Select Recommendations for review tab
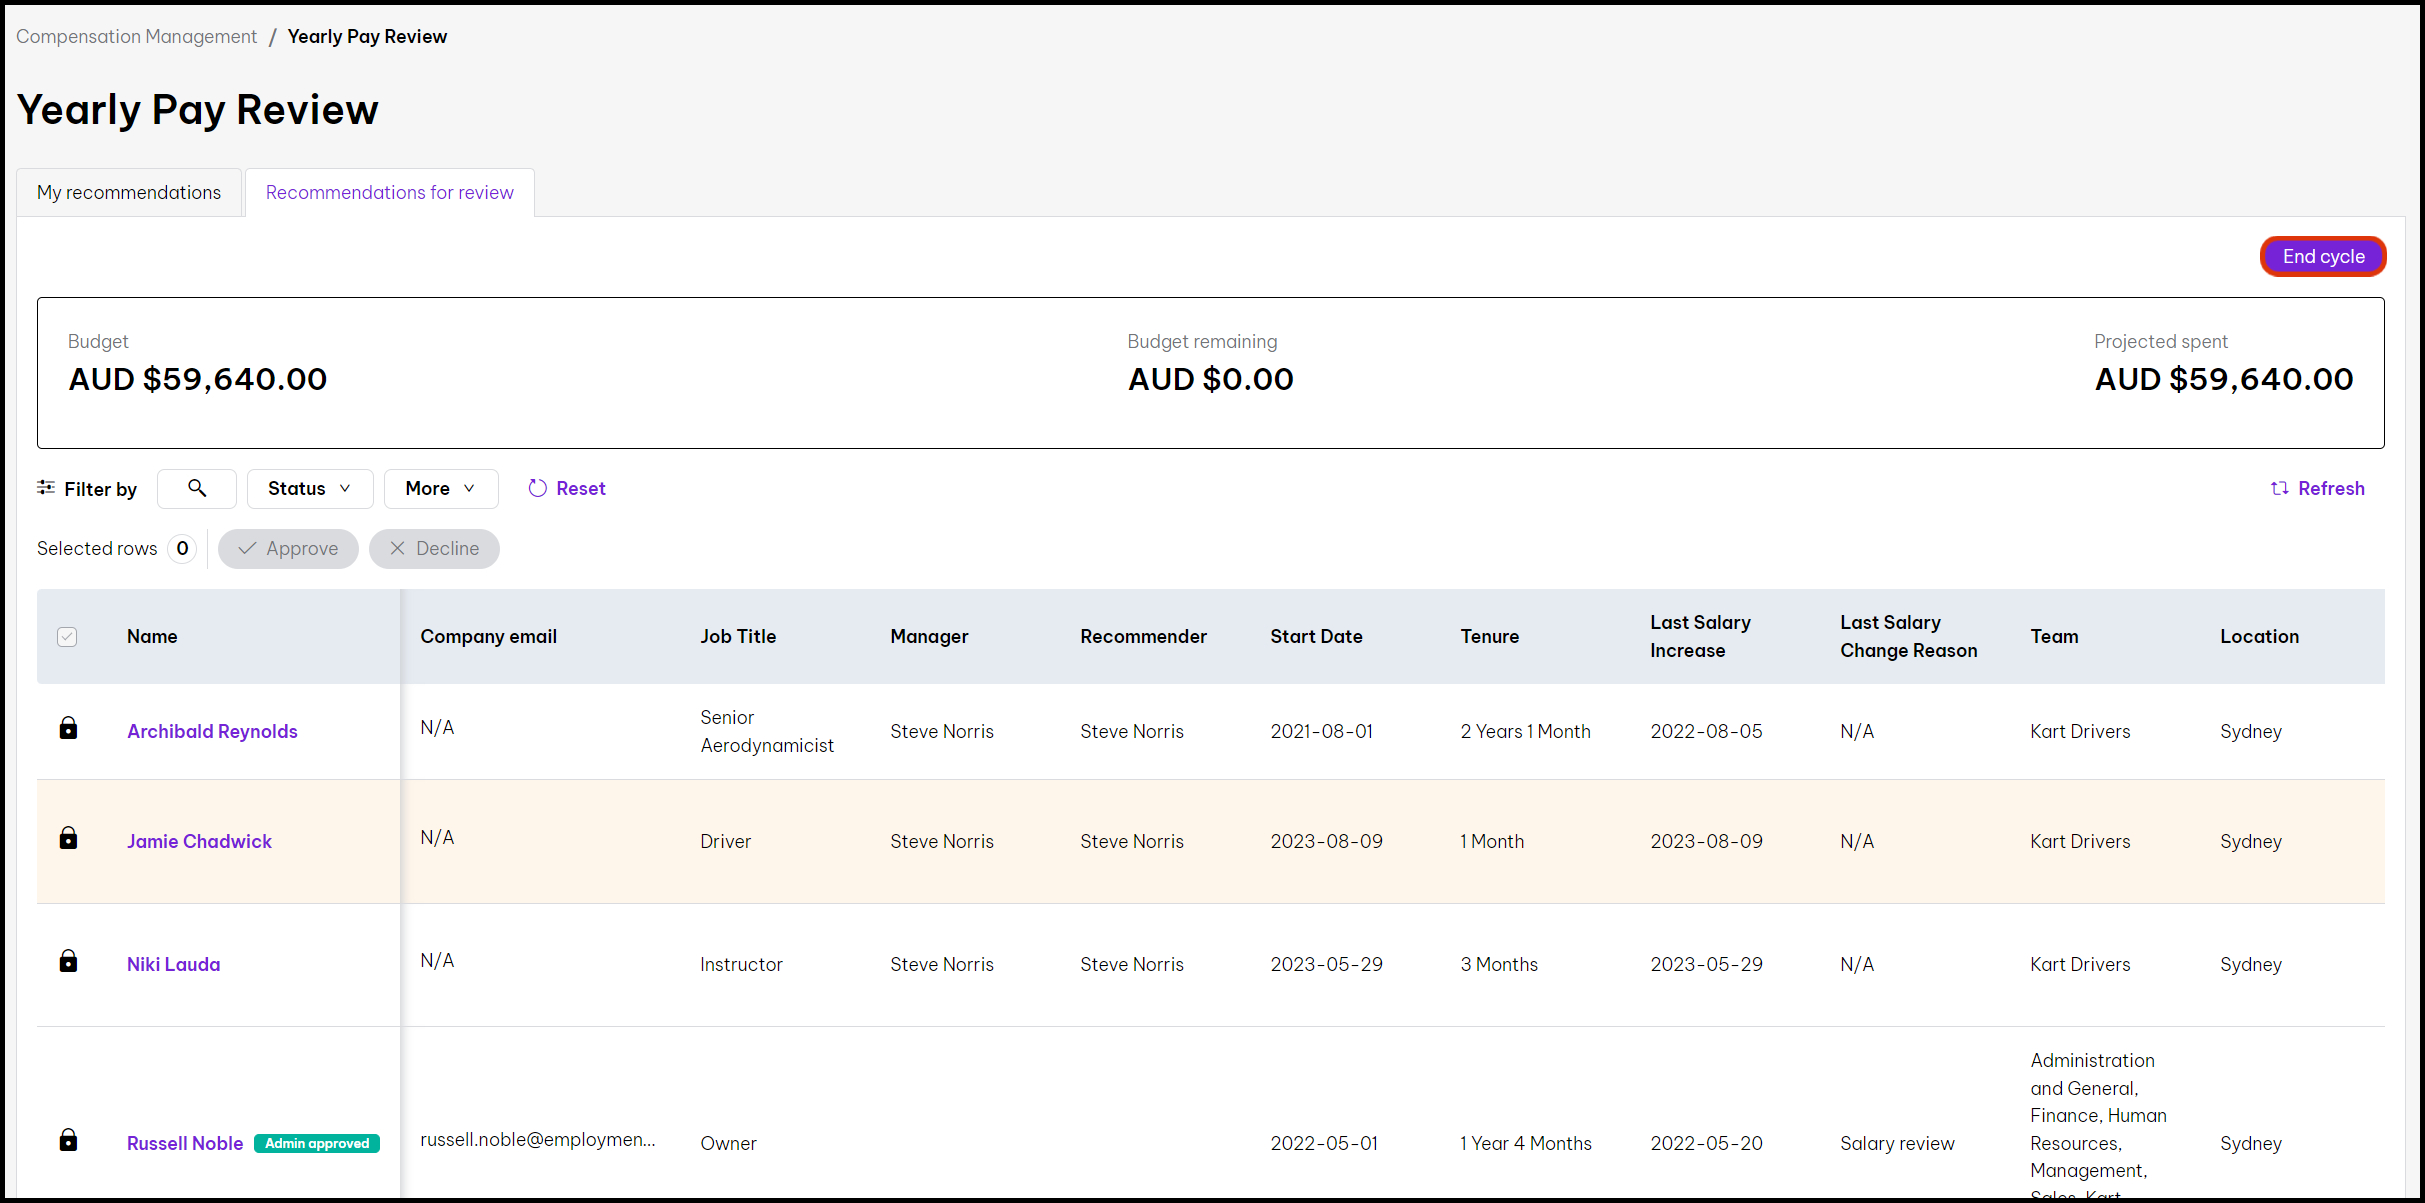The image size is (2425, 1203). coord(389,192)
